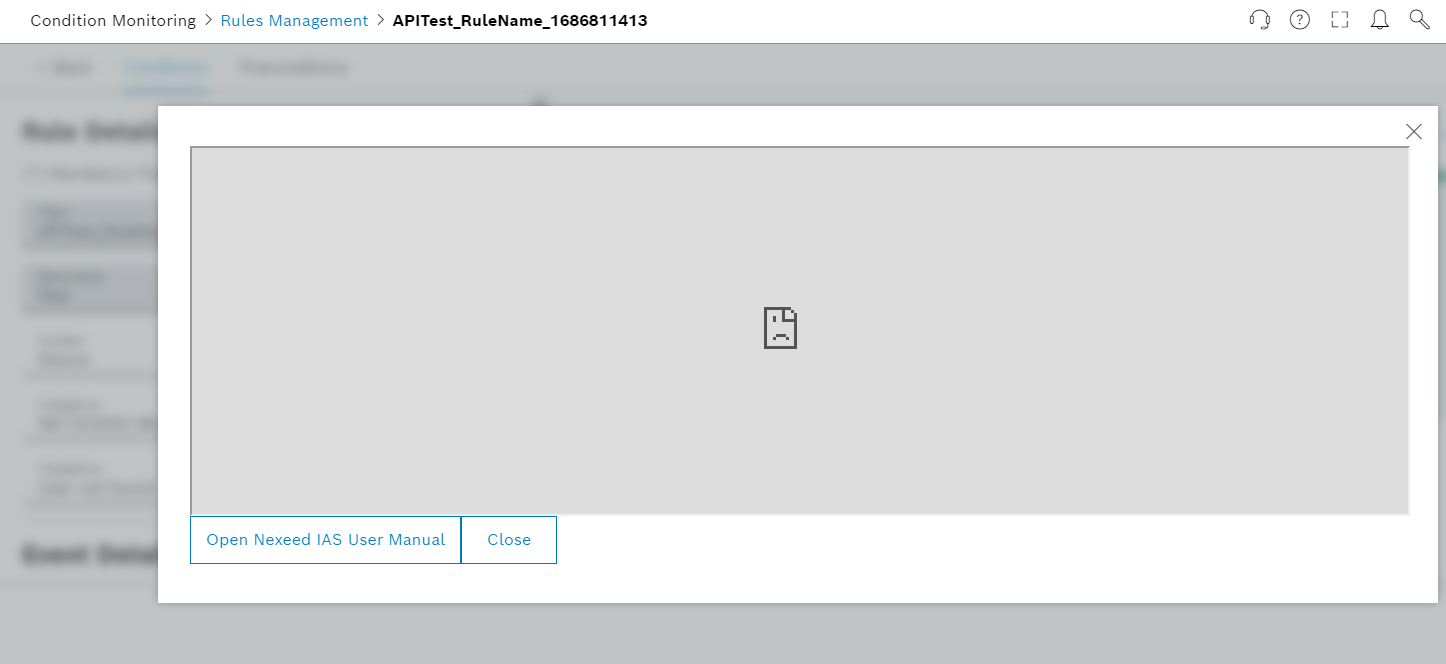Click the blurred Event Details heading

point(90,555)
